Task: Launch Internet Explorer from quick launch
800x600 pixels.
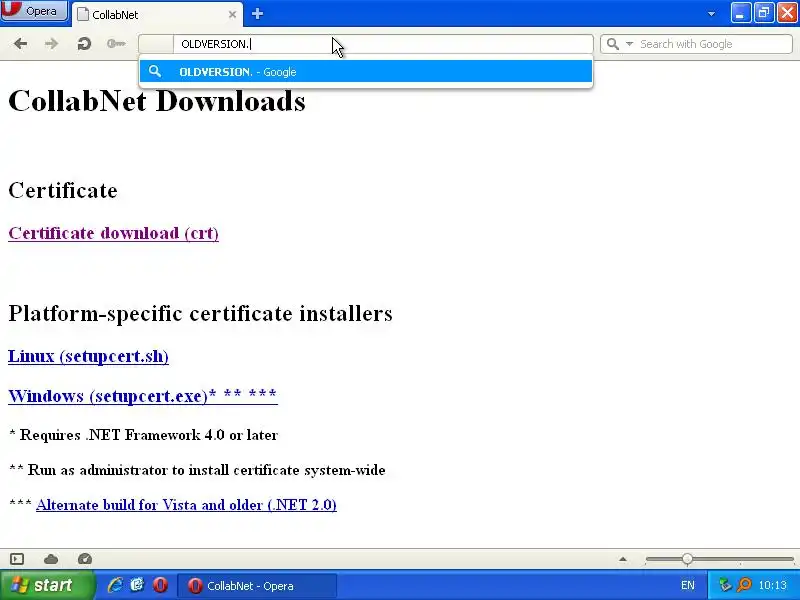Action: coord(115,585)
